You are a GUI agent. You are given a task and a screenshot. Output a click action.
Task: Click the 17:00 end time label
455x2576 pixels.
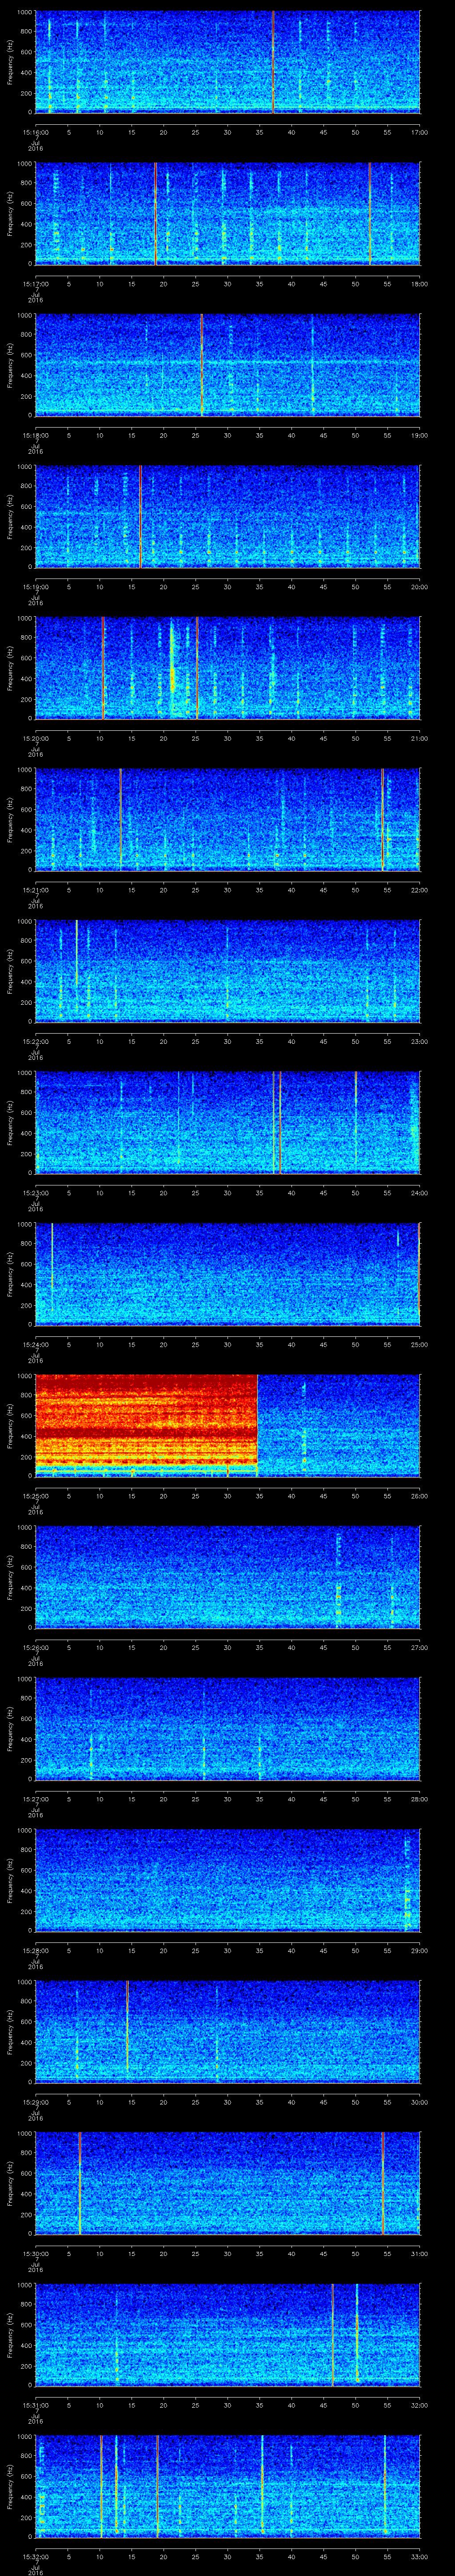[x=420, y=132]
